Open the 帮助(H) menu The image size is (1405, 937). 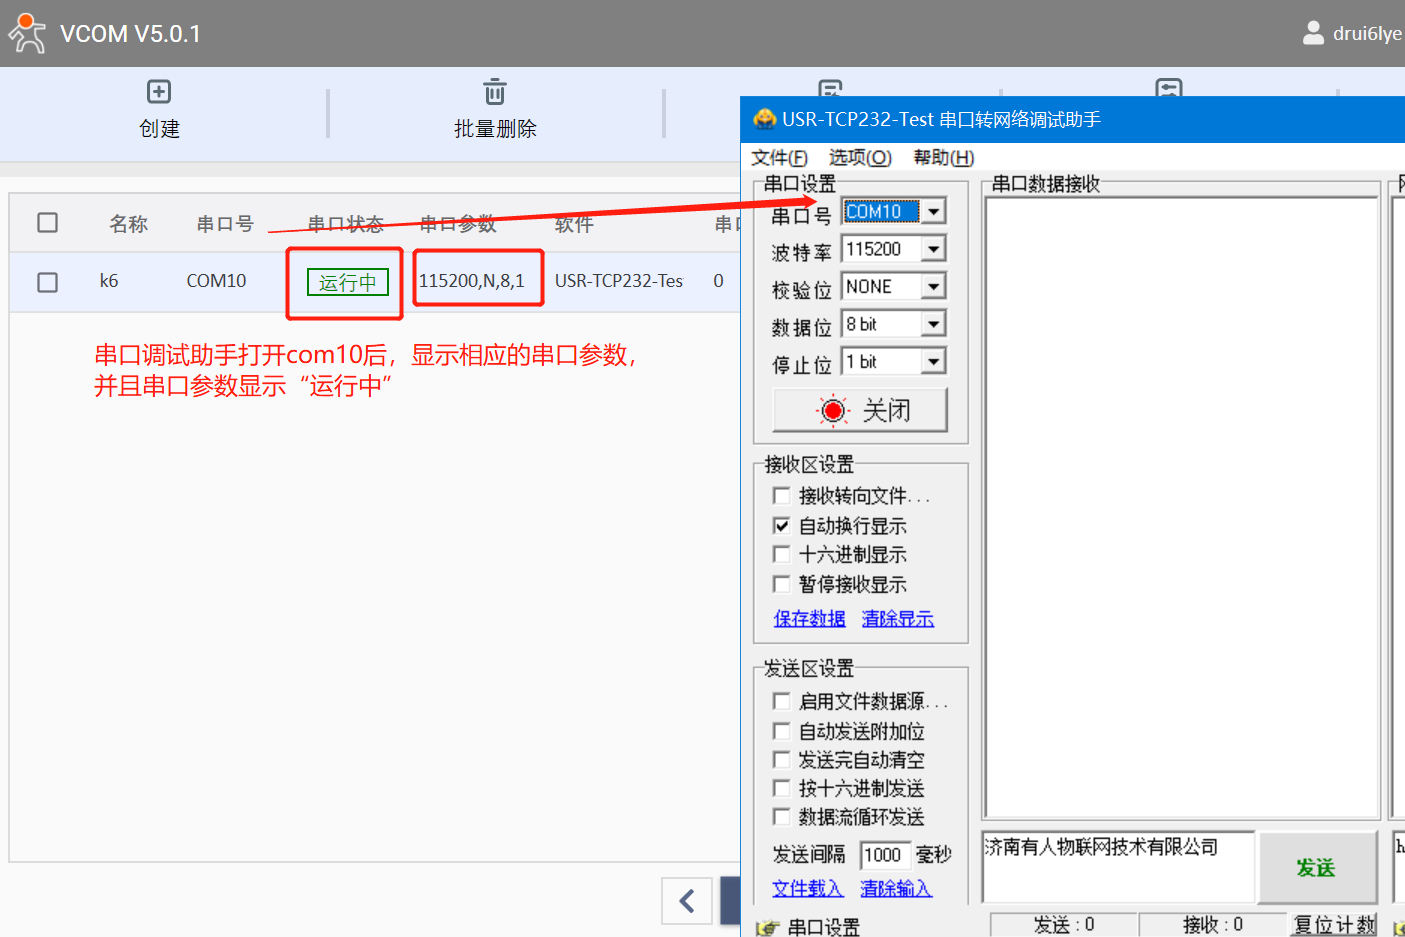pos(943,158)
